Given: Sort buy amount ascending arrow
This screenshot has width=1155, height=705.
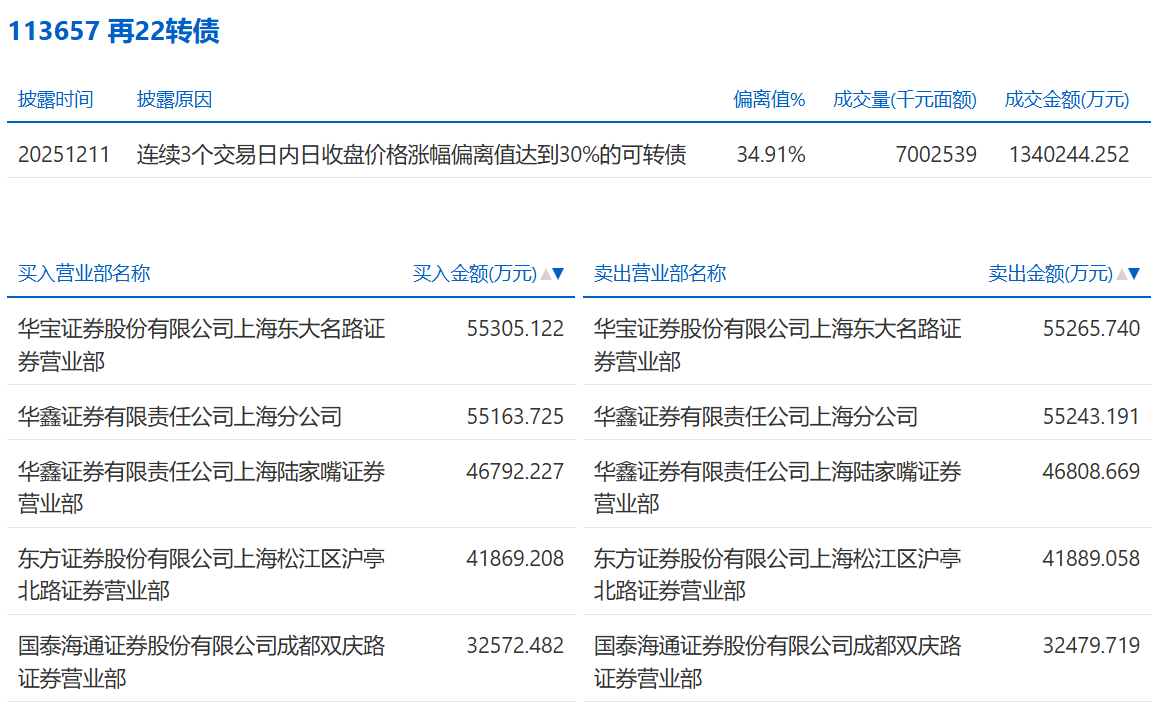Looking at the screenshot, I should (x=546, y=274).
